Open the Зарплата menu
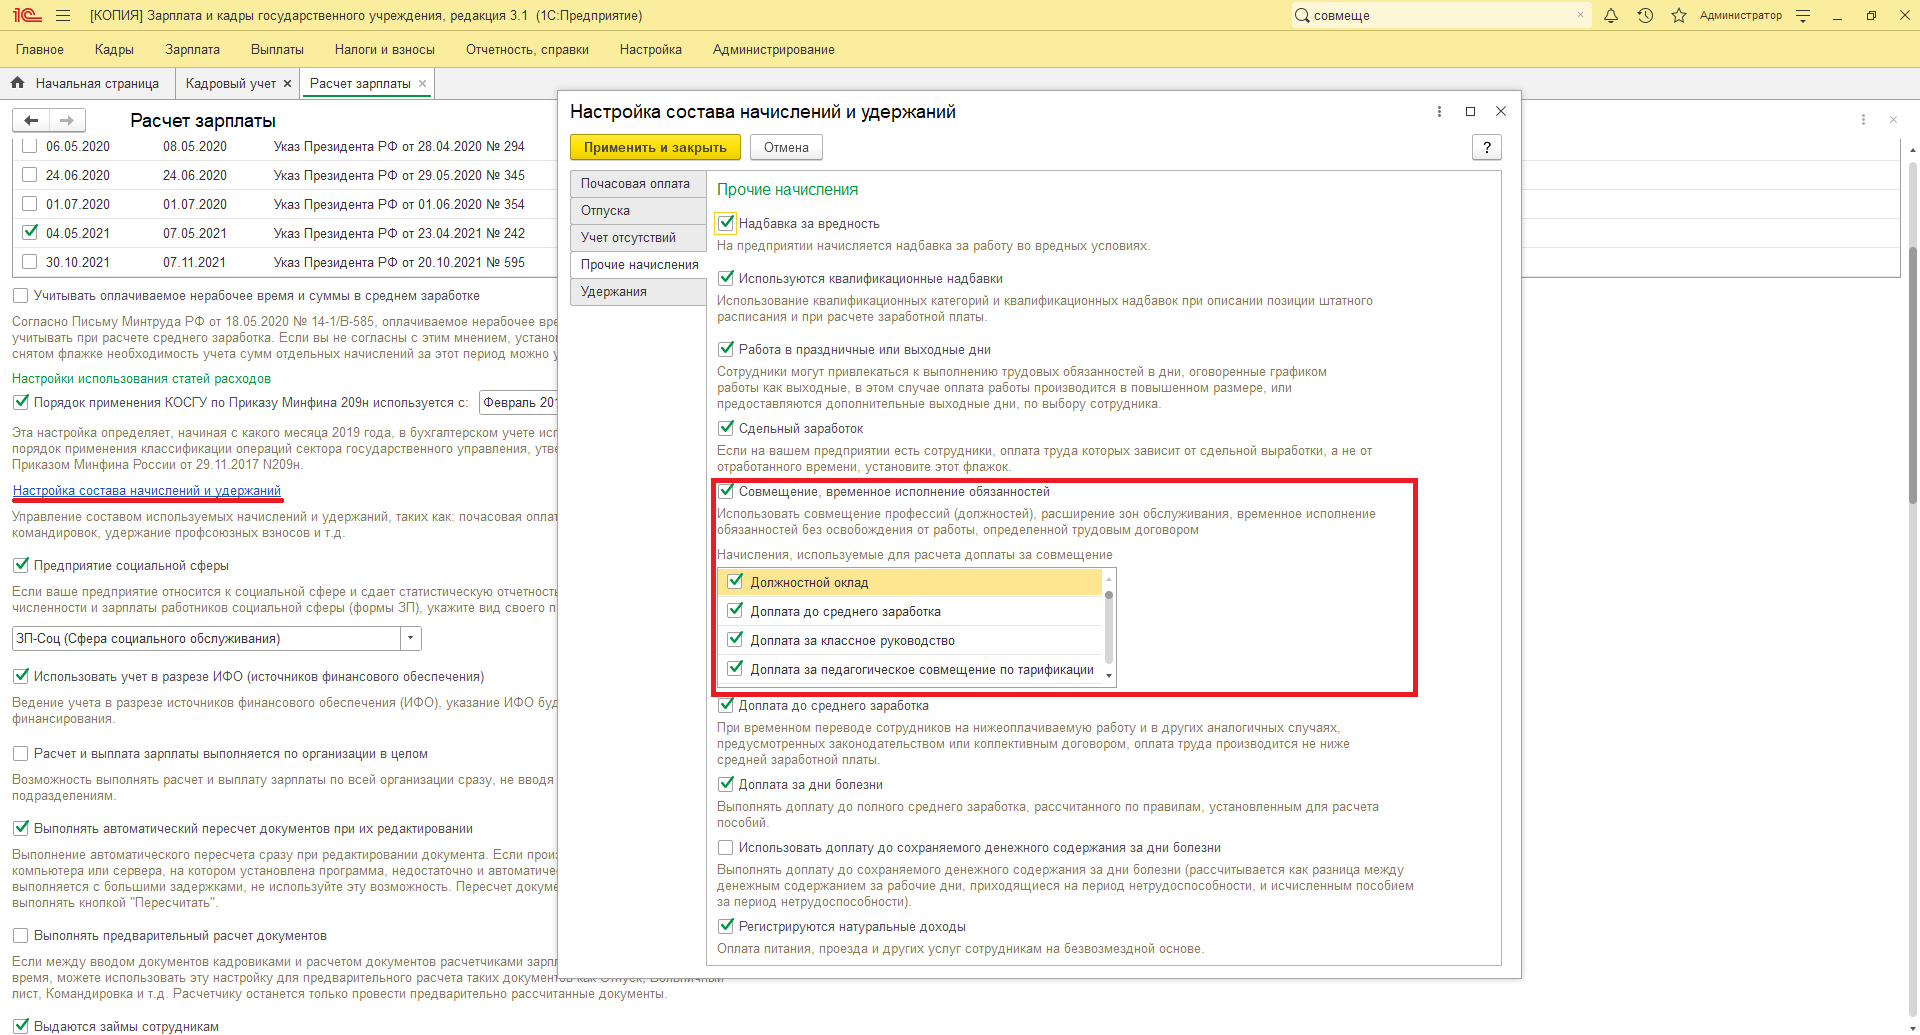The image size is (1920, 1035). (x=192, y=49)
